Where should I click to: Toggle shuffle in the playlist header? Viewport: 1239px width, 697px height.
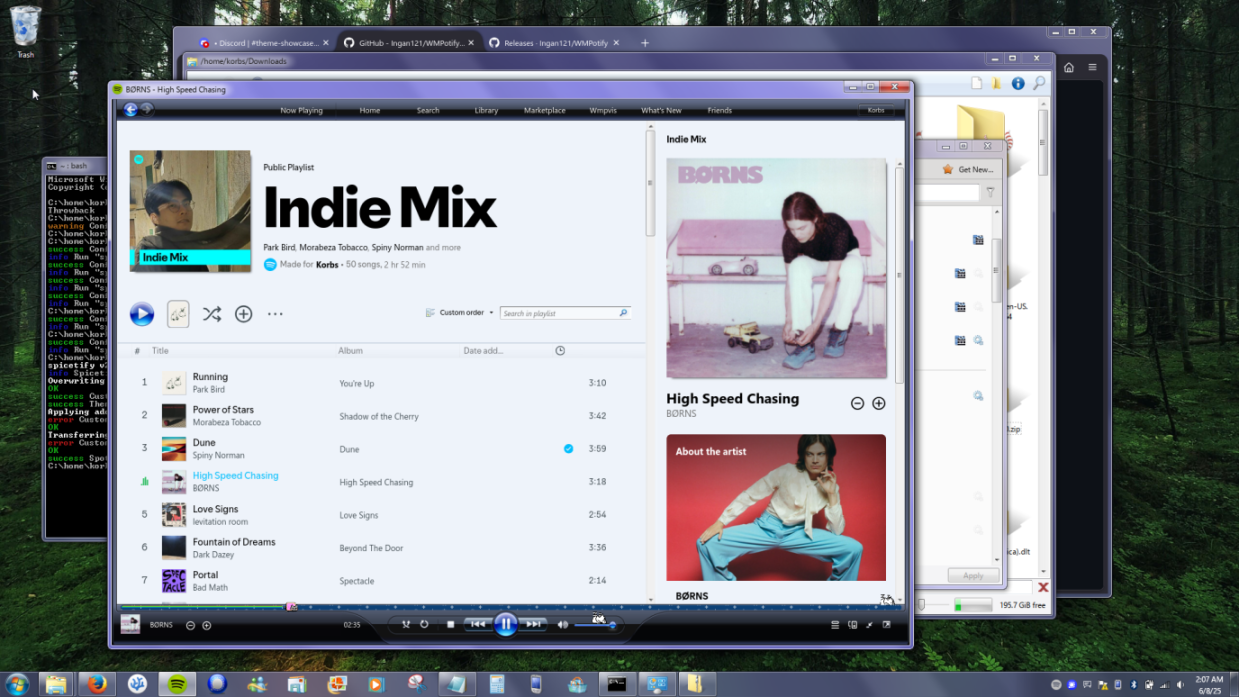pos(211,314)
